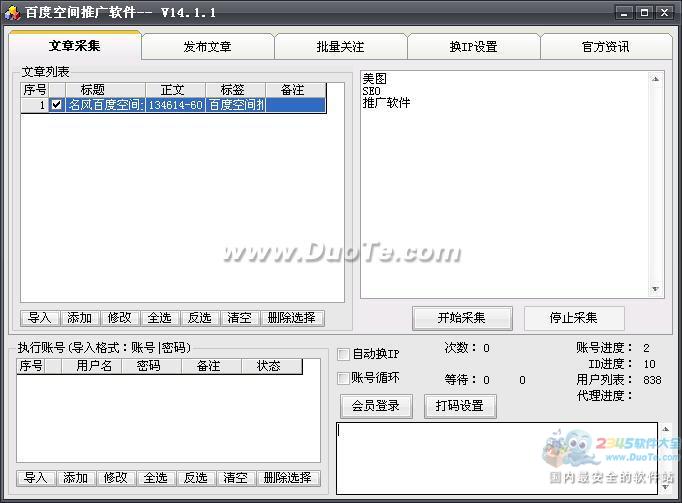
Task: Click 导入 under the account list
Action: click(x=36, y=478)
